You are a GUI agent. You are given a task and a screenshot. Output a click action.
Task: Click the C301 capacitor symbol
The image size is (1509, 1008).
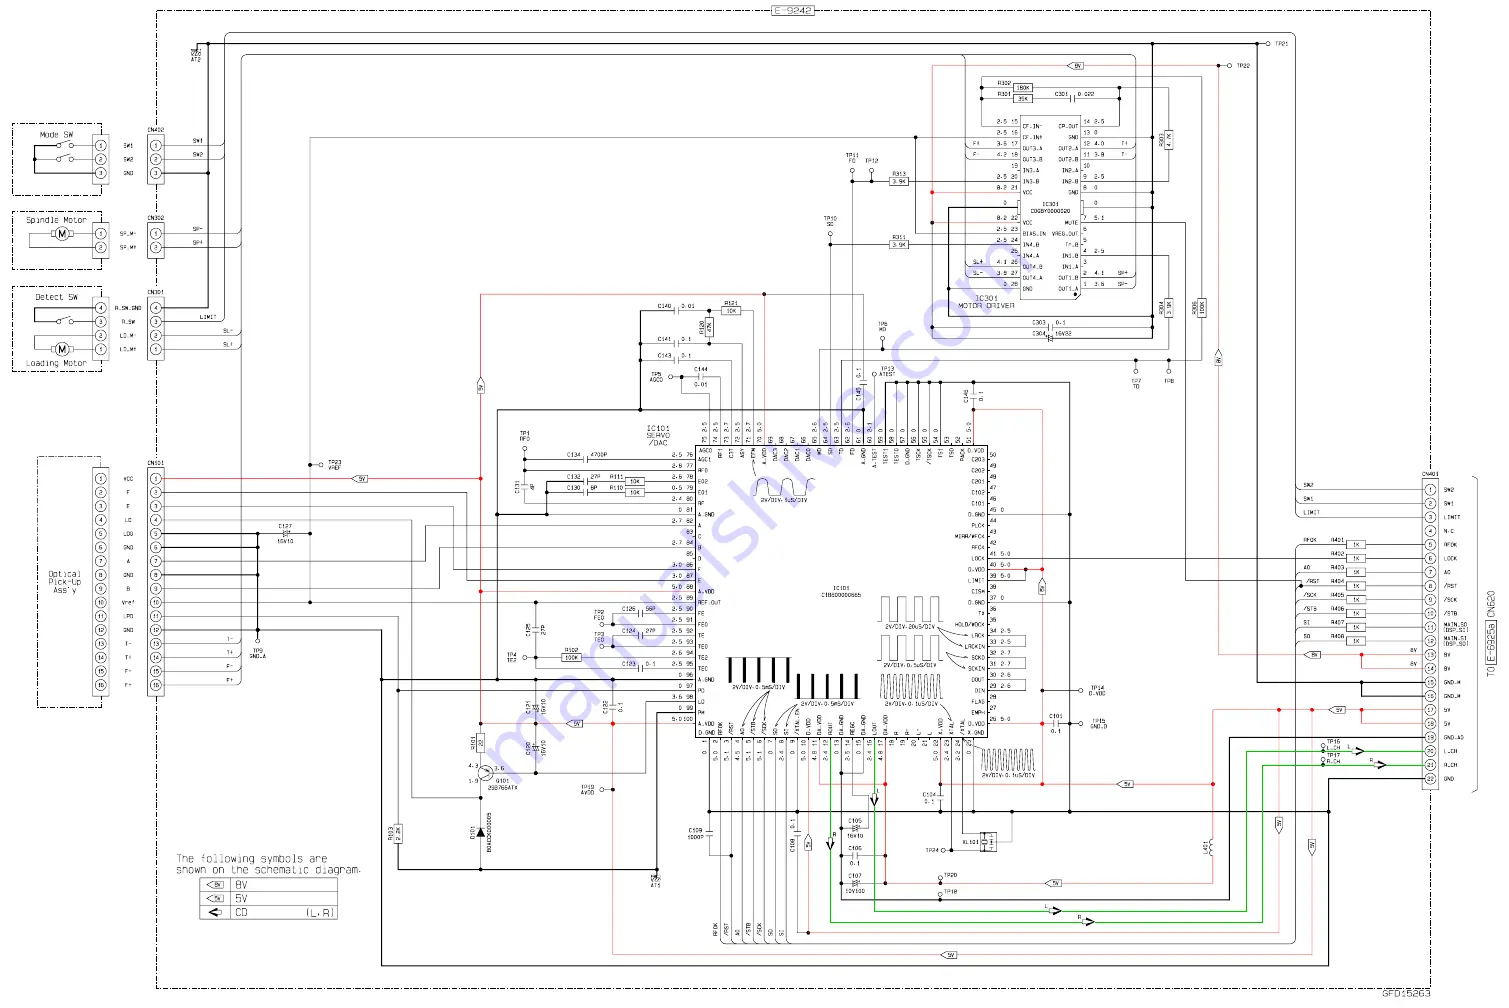[1071, 98]
